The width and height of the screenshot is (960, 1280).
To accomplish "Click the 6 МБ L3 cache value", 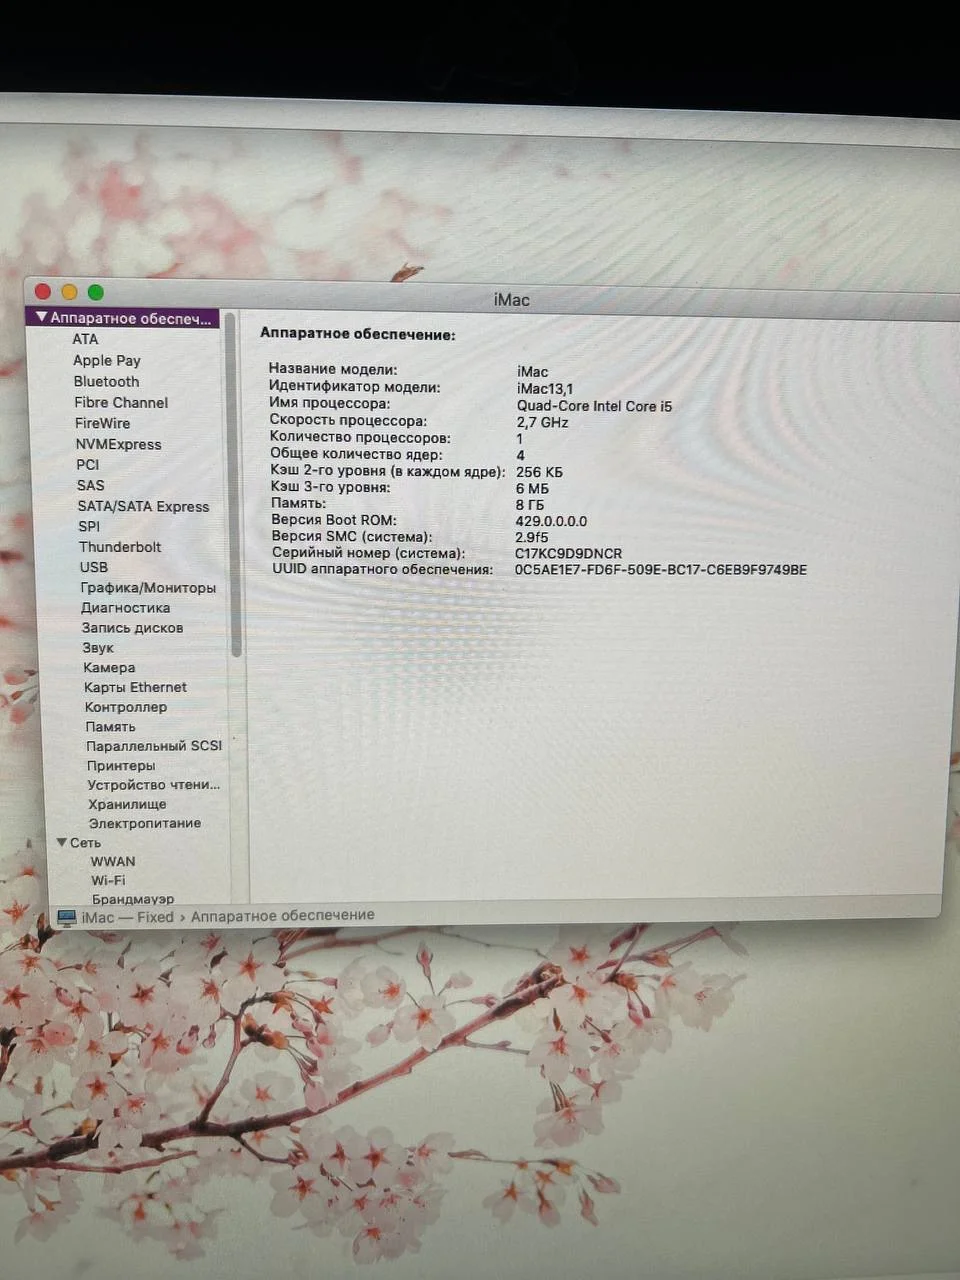I will 532,489.
